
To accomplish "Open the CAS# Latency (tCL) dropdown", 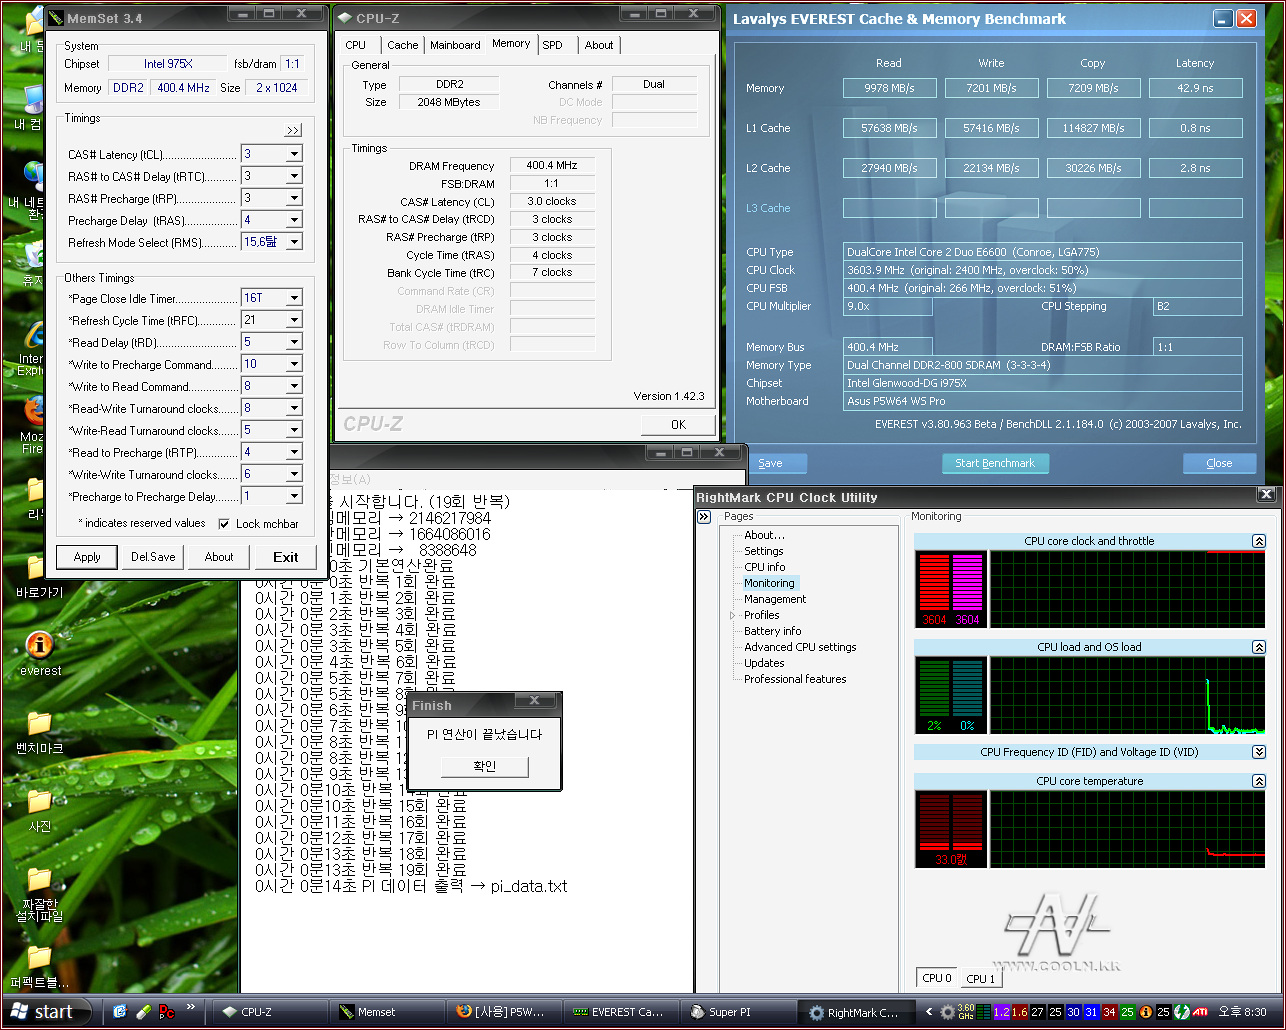I will coord(294,154).
